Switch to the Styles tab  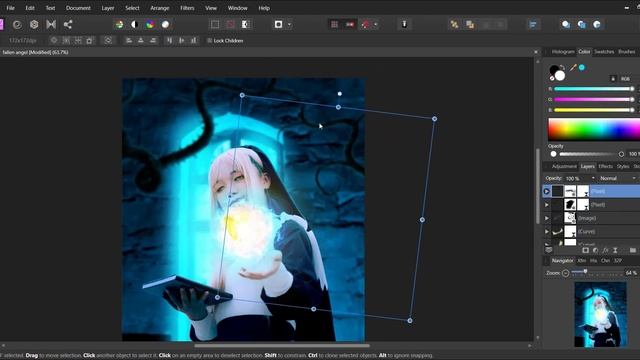coord(623,167)
